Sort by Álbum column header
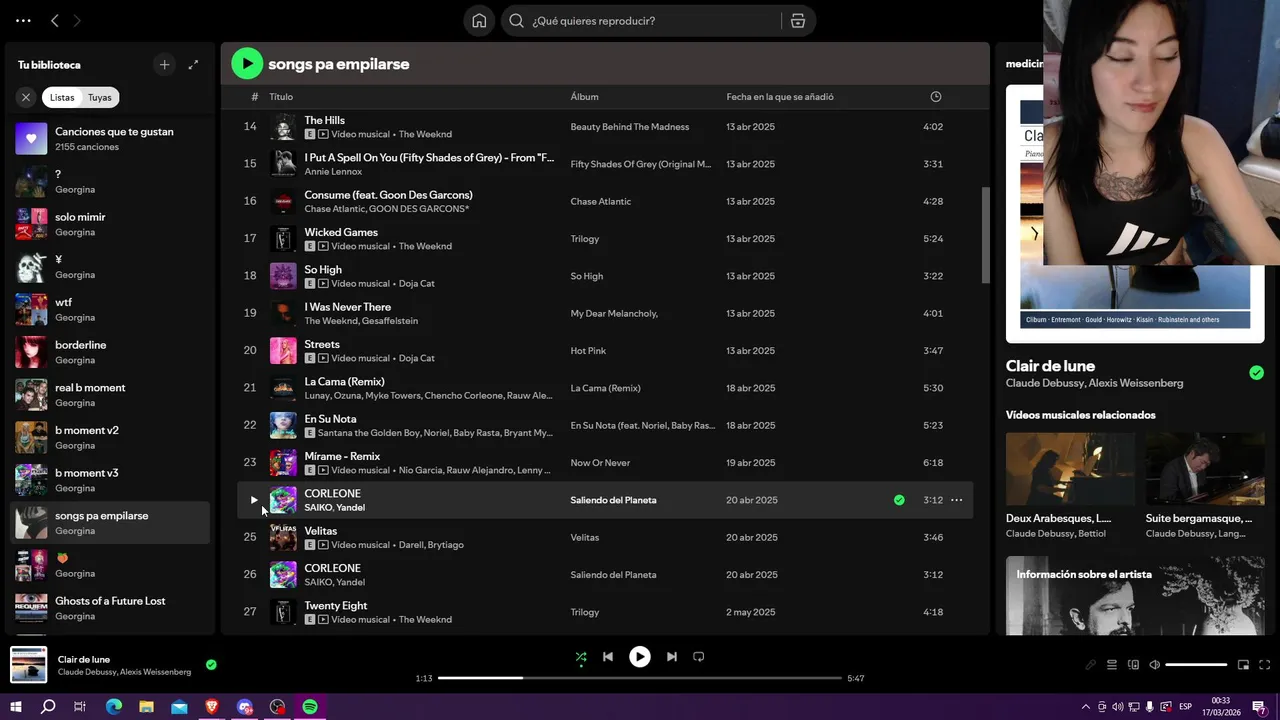The width and height of the screenshot is (1280, 720). tap(584, 97)
